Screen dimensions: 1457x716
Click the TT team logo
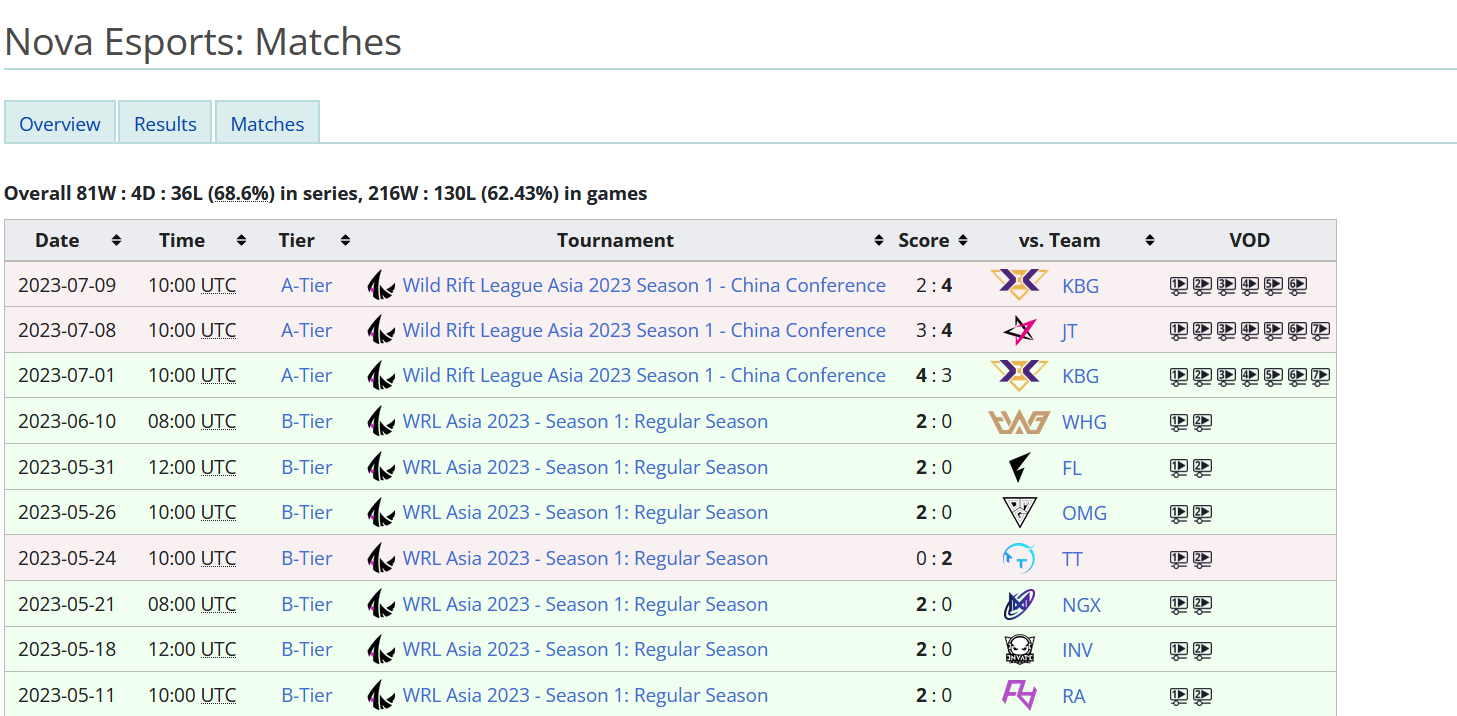[x=1019, y=558]
